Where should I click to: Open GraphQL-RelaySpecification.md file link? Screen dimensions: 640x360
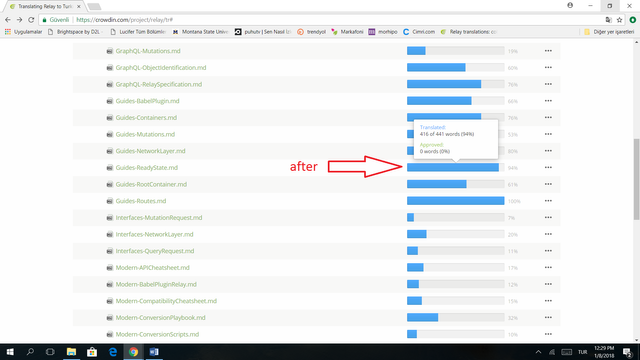click(x=159, y=84)
